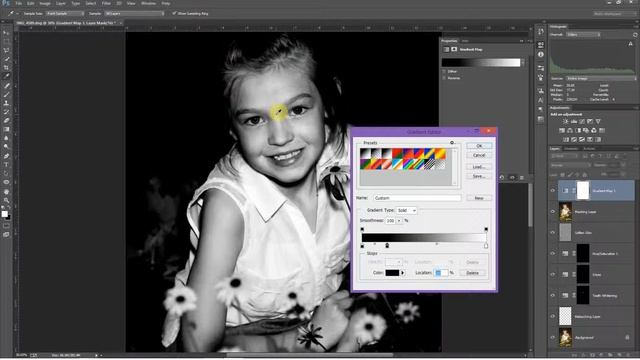640x360 pixels.
Task: Select the Horizontal Type tool
Action: point(6,164)
